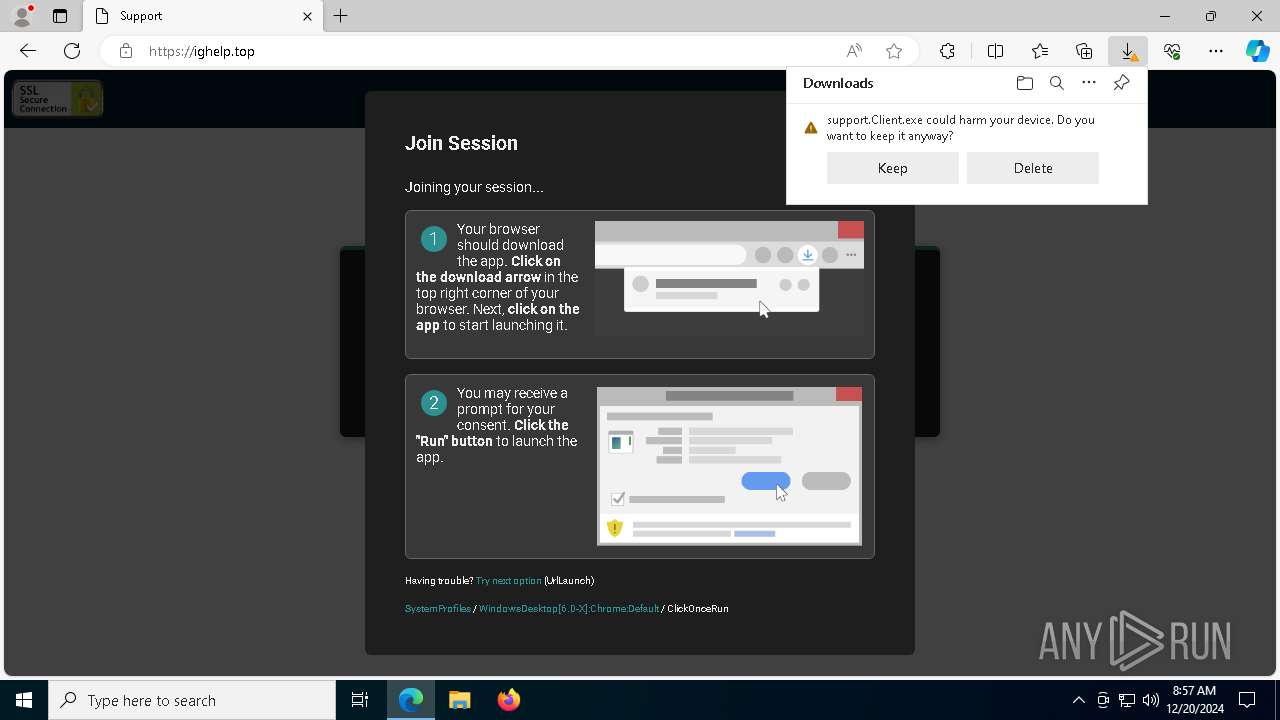Open File Explorer from taskbar
Image resolution: width=1280 pixels, height=720 pixels.
tap(460, 700)
